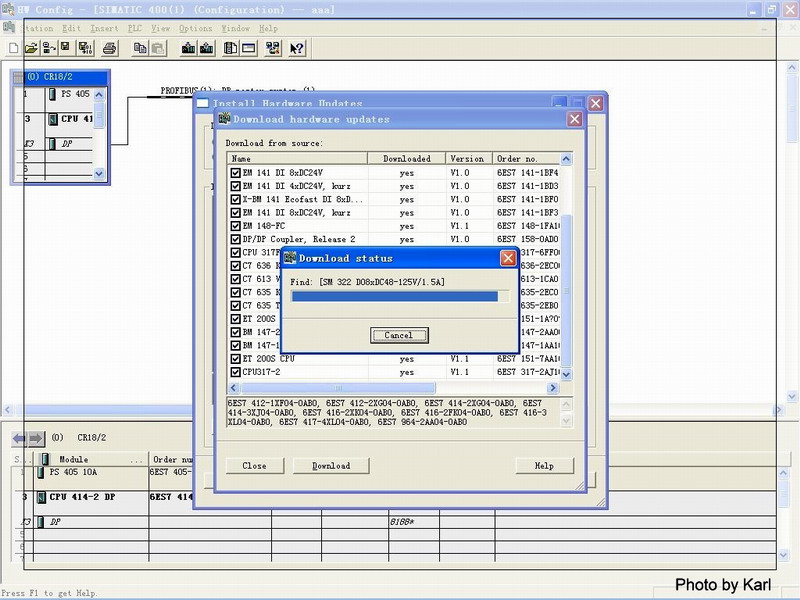Click main station view scroll up arrow

[x=792, y=67]
